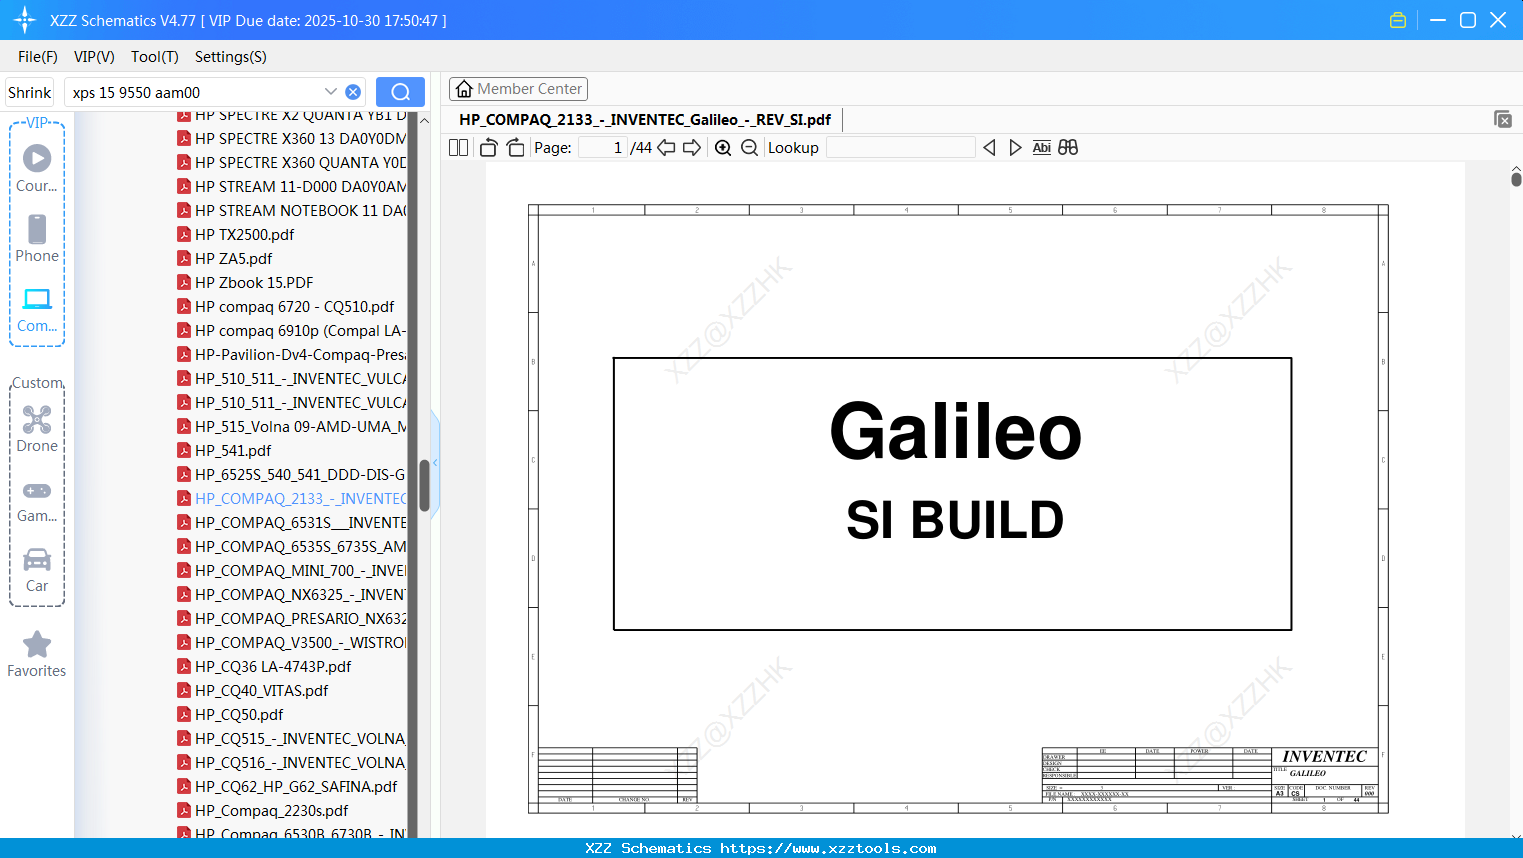Find previous lookup result
The image size is (1523, 858).
click(x=989, y=148)
